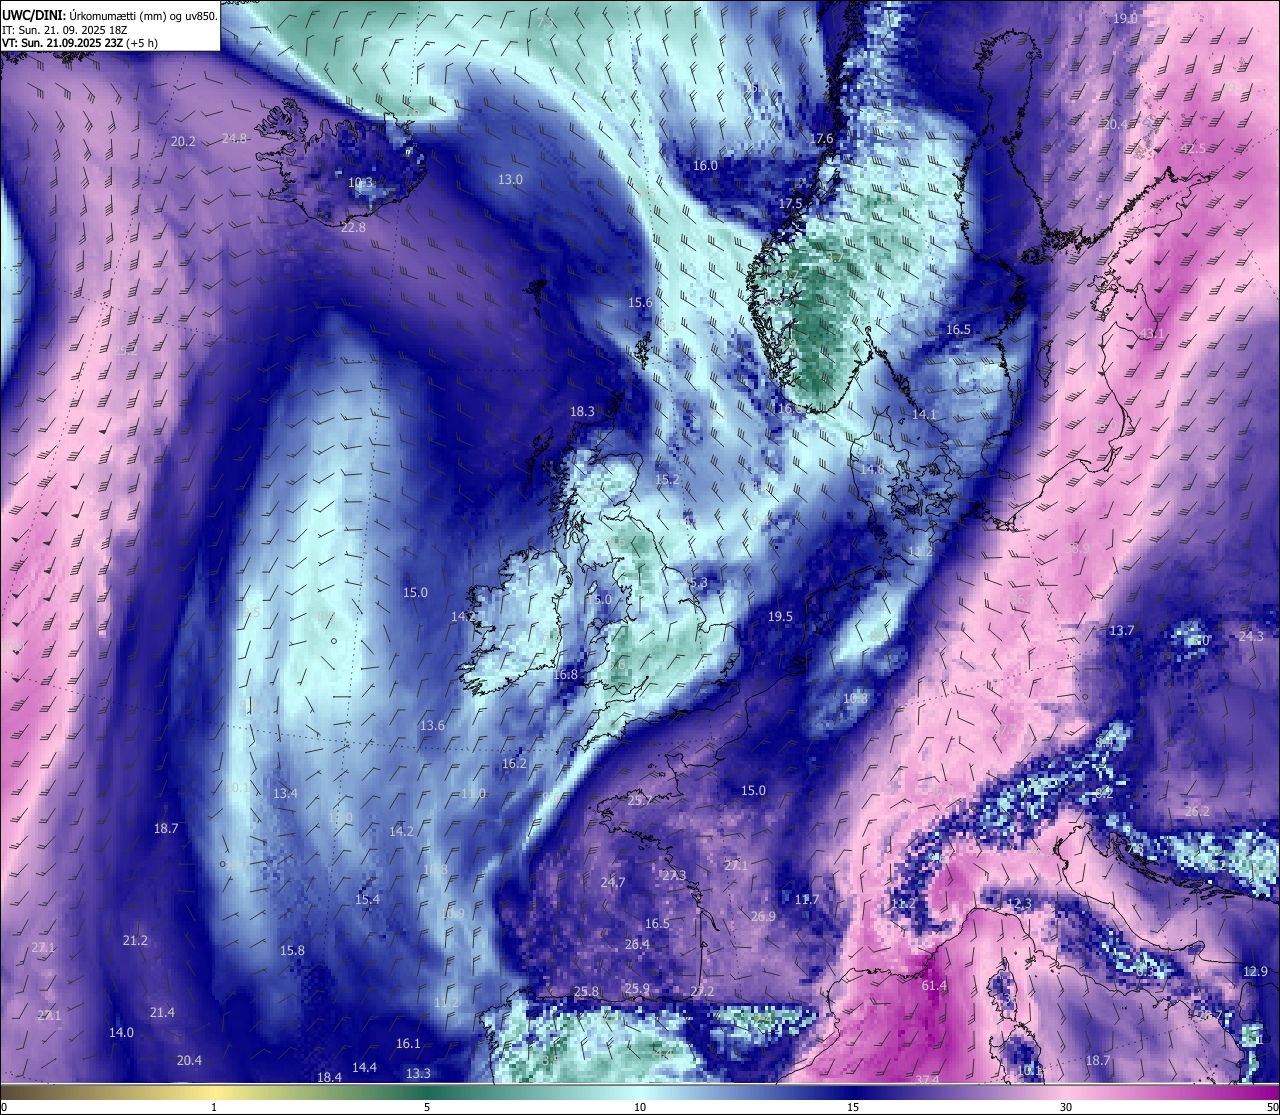The image size is (1280, 1115).
Task: Click the 16.0 value label
Action: tap(705, 165)
